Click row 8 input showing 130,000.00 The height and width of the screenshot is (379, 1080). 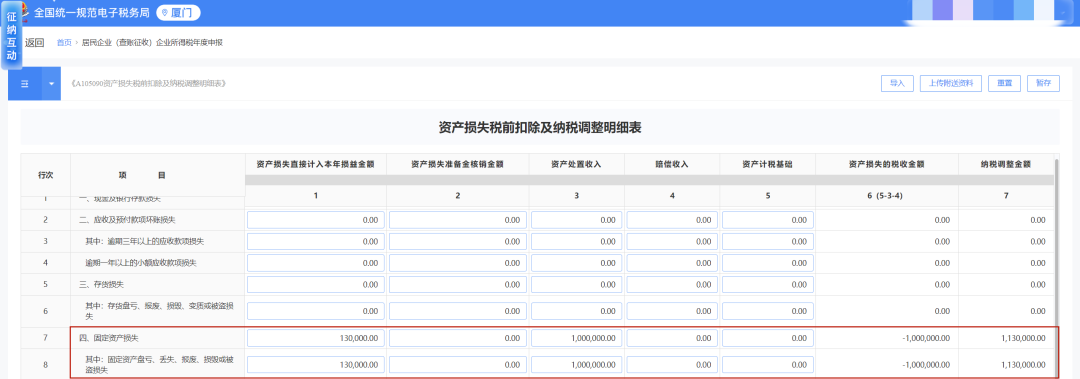[x=315, y=364]
